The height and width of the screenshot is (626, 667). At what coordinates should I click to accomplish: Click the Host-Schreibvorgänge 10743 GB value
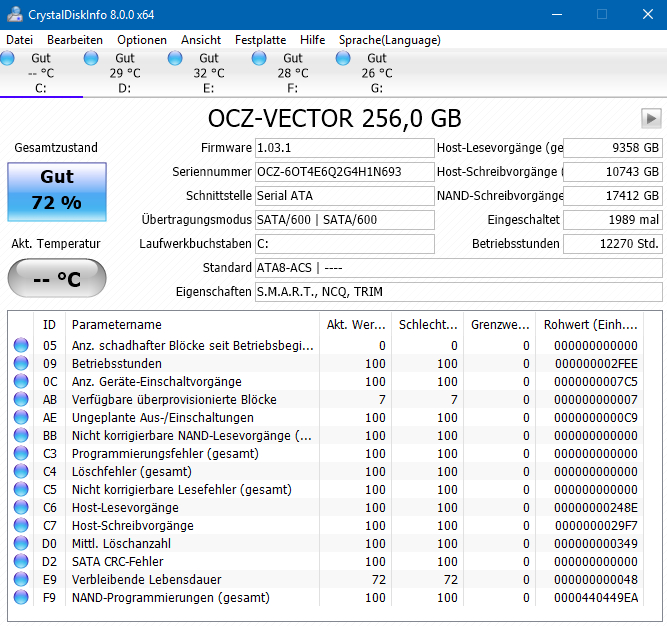click(613, 172)
